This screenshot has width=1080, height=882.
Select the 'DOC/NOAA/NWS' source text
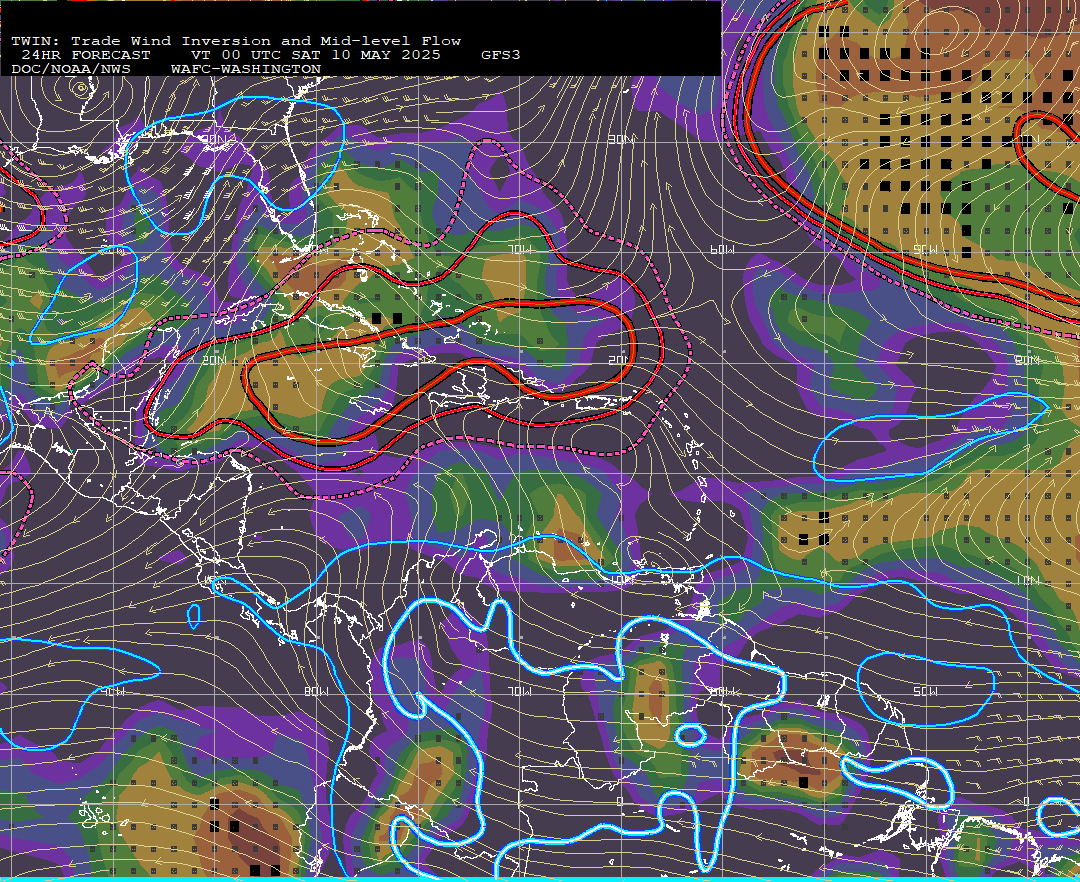71,70
